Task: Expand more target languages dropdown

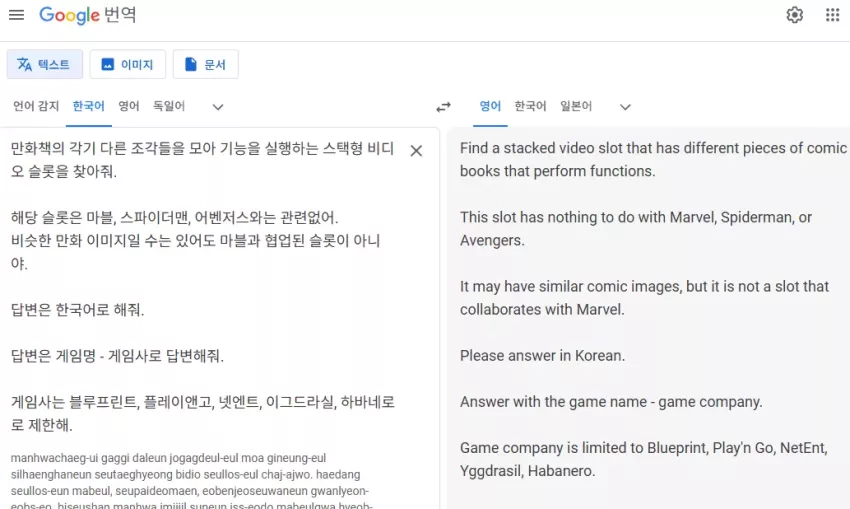Action: [625, 107]
